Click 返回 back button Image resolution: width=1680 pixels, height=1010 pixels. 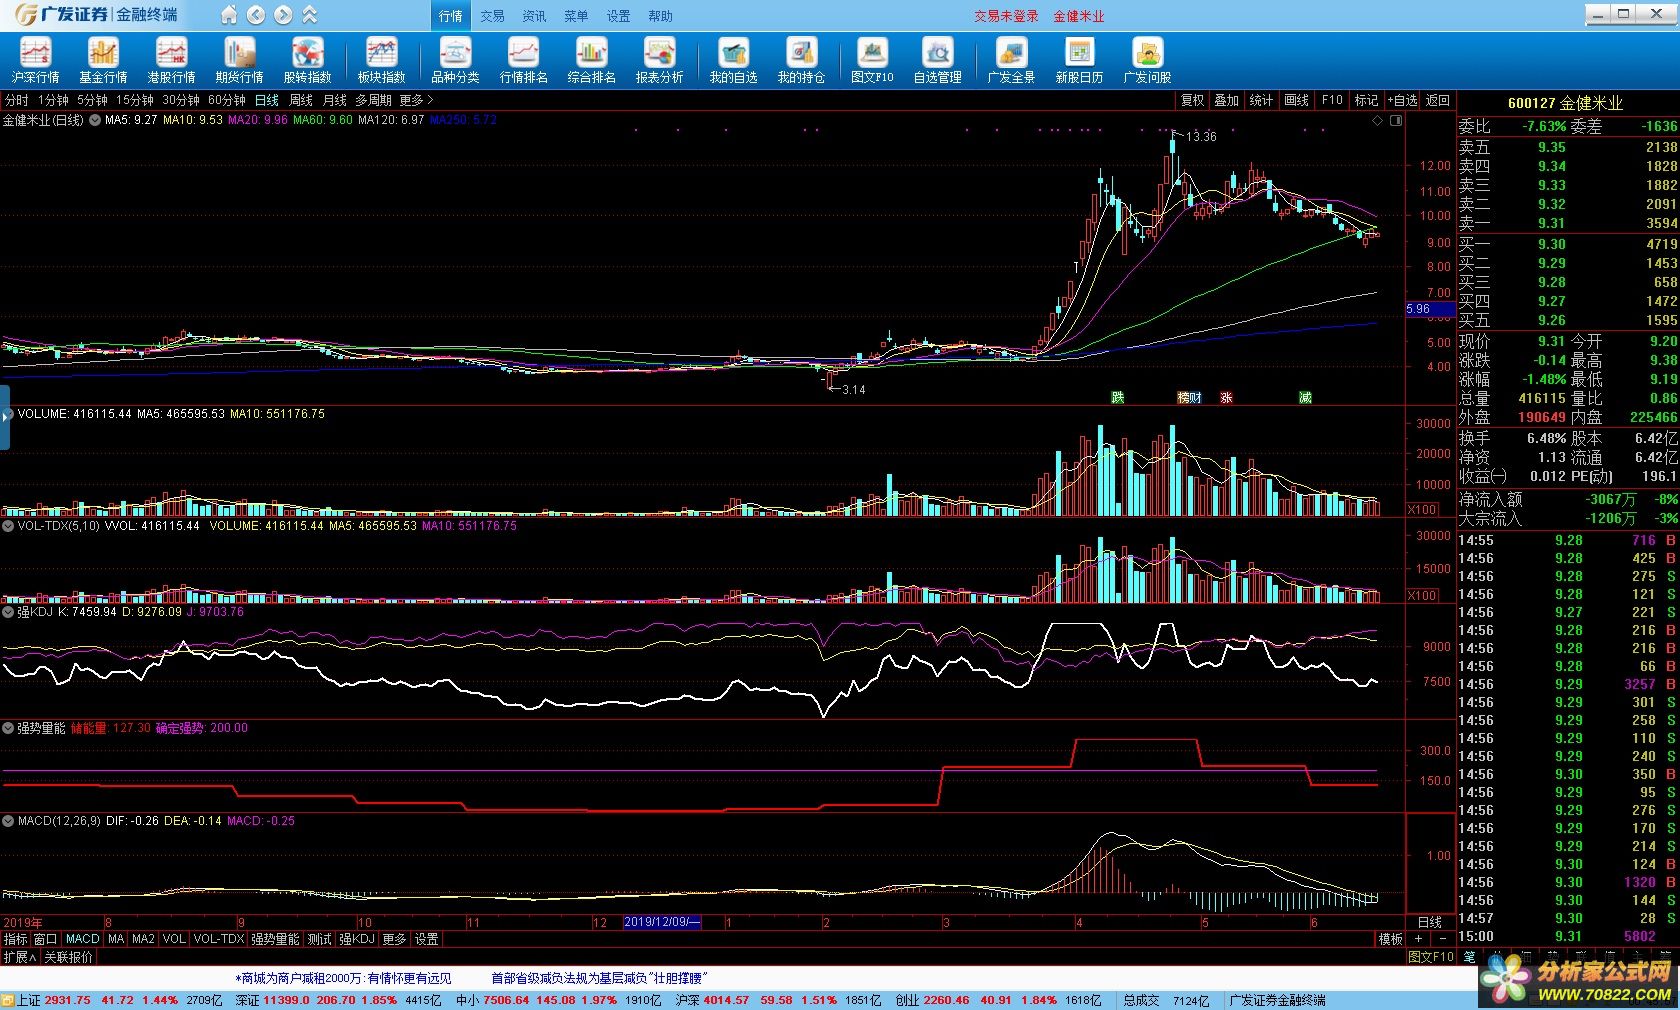pos(1438,100)
